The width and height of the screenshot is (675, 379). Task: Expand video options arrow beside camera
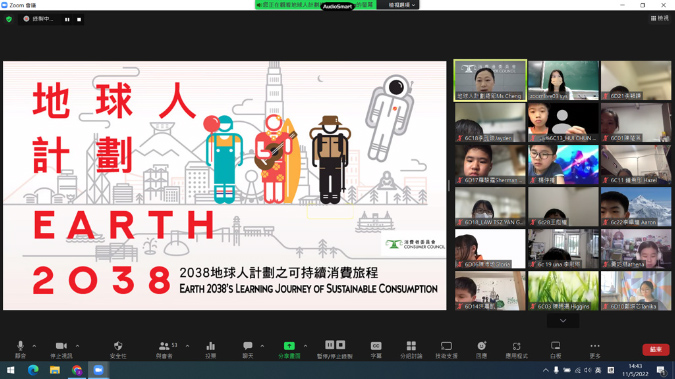(x=77, y=346)
